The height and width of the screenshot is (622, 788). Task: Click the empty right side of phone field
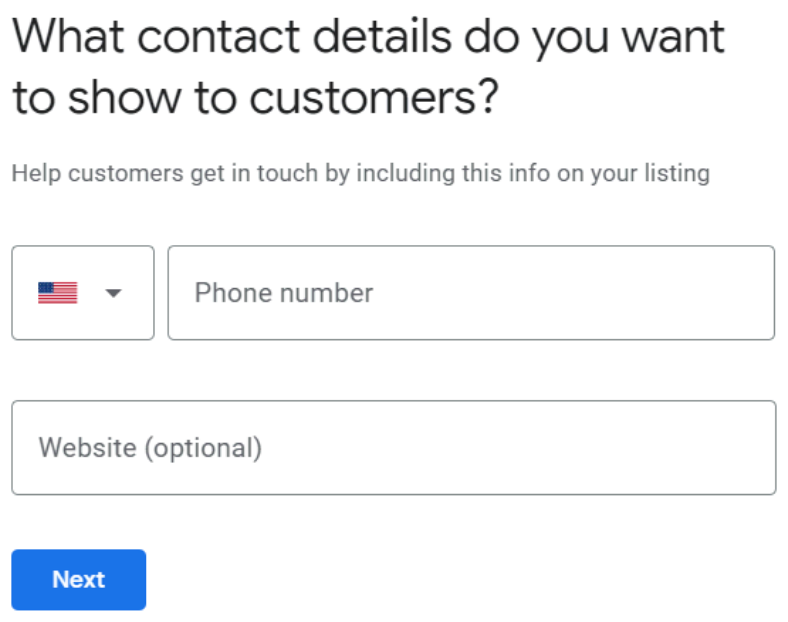(x=680, y=293)
